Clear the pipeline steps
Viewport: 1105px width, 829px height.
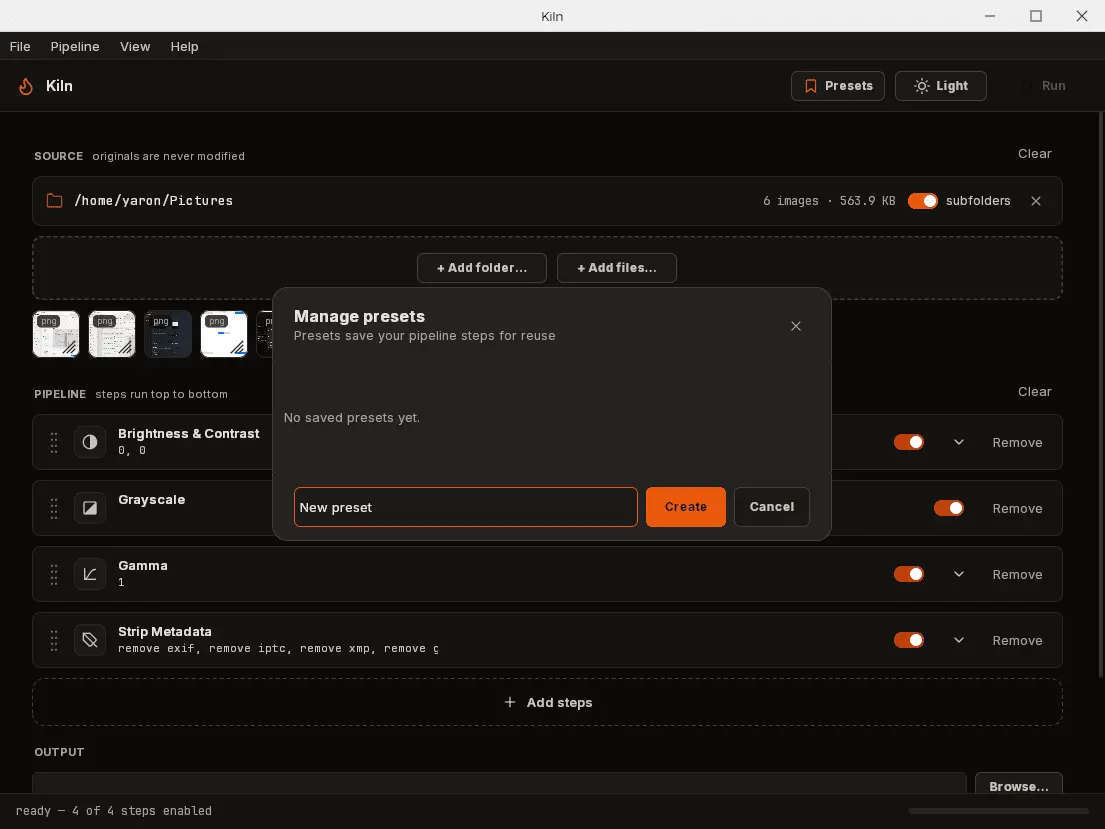(1035, 391)
